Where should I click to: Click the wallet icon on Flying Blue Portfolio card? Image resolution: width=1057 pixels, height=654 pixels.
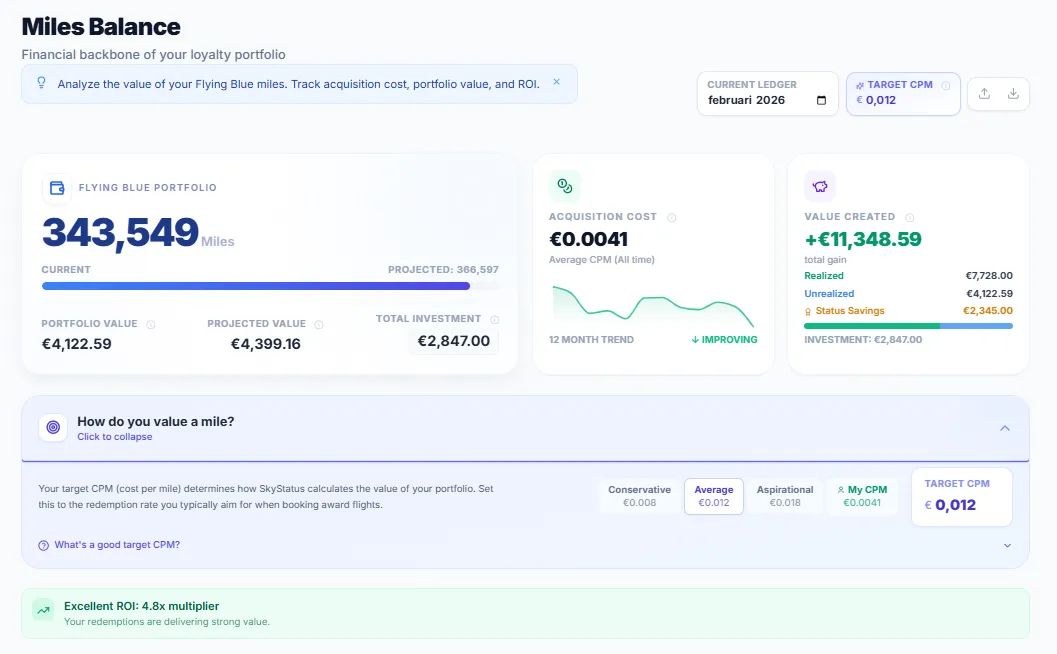pos(58,187)
